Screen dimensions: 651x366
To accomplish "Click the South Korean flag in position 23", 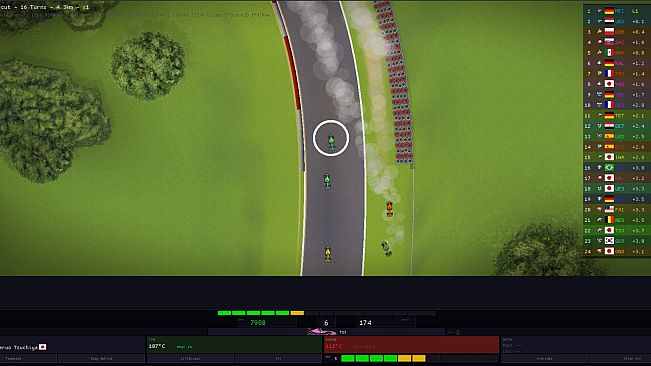I will coord(609,241).
